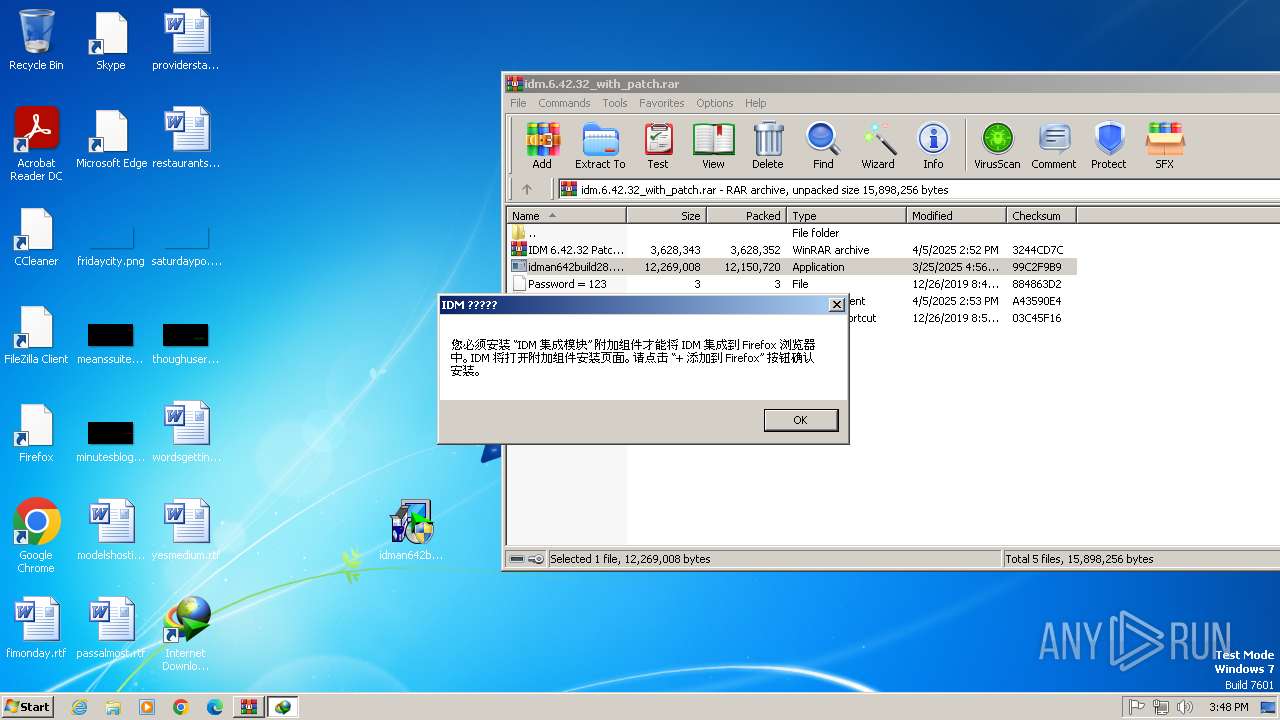
Task: Click the Start button
Action: click(x=28, y=707)
